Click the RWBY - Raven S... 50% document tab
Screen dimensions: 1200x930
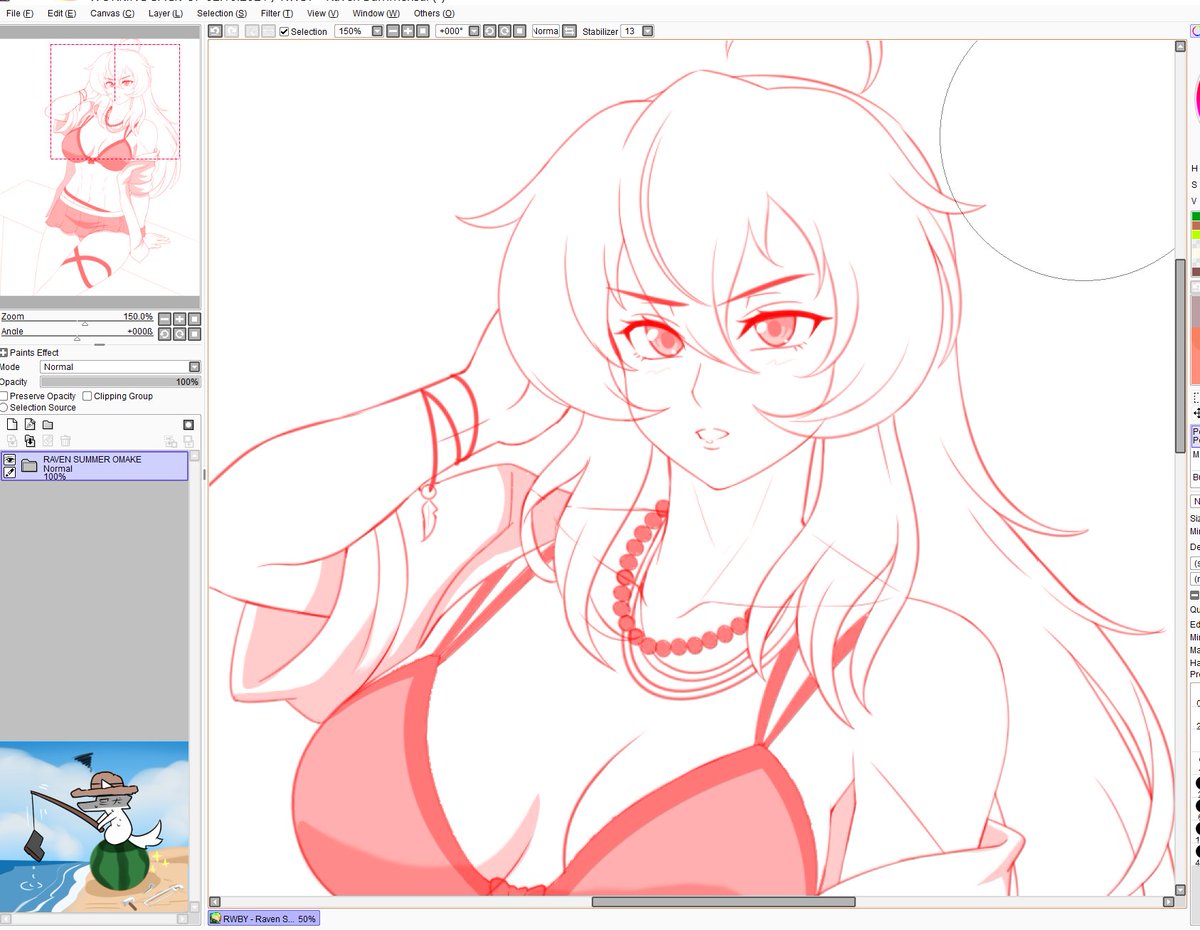(x=264, y=918)
